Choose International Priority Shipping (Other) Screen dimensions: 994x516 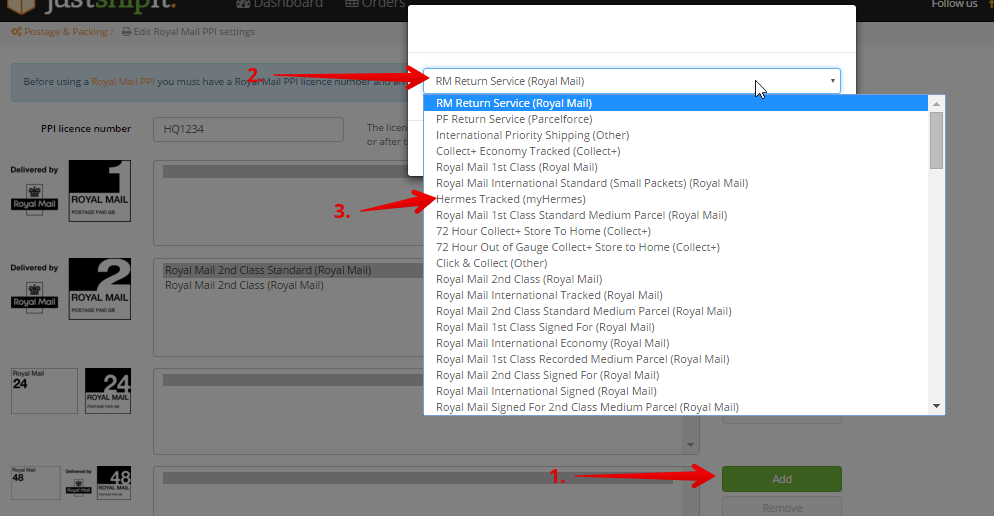(x=676, y=135)
